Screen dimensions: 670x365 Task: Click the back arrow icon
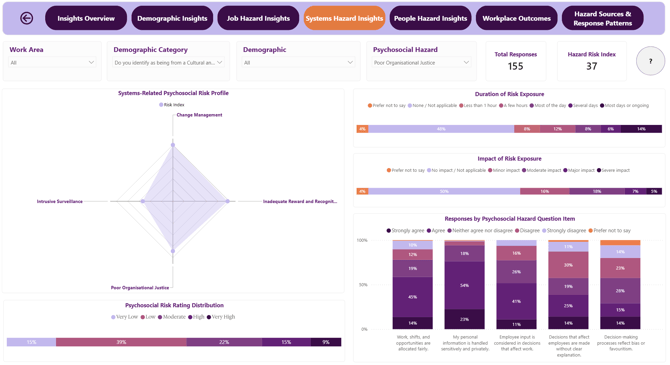click(26, 18)
